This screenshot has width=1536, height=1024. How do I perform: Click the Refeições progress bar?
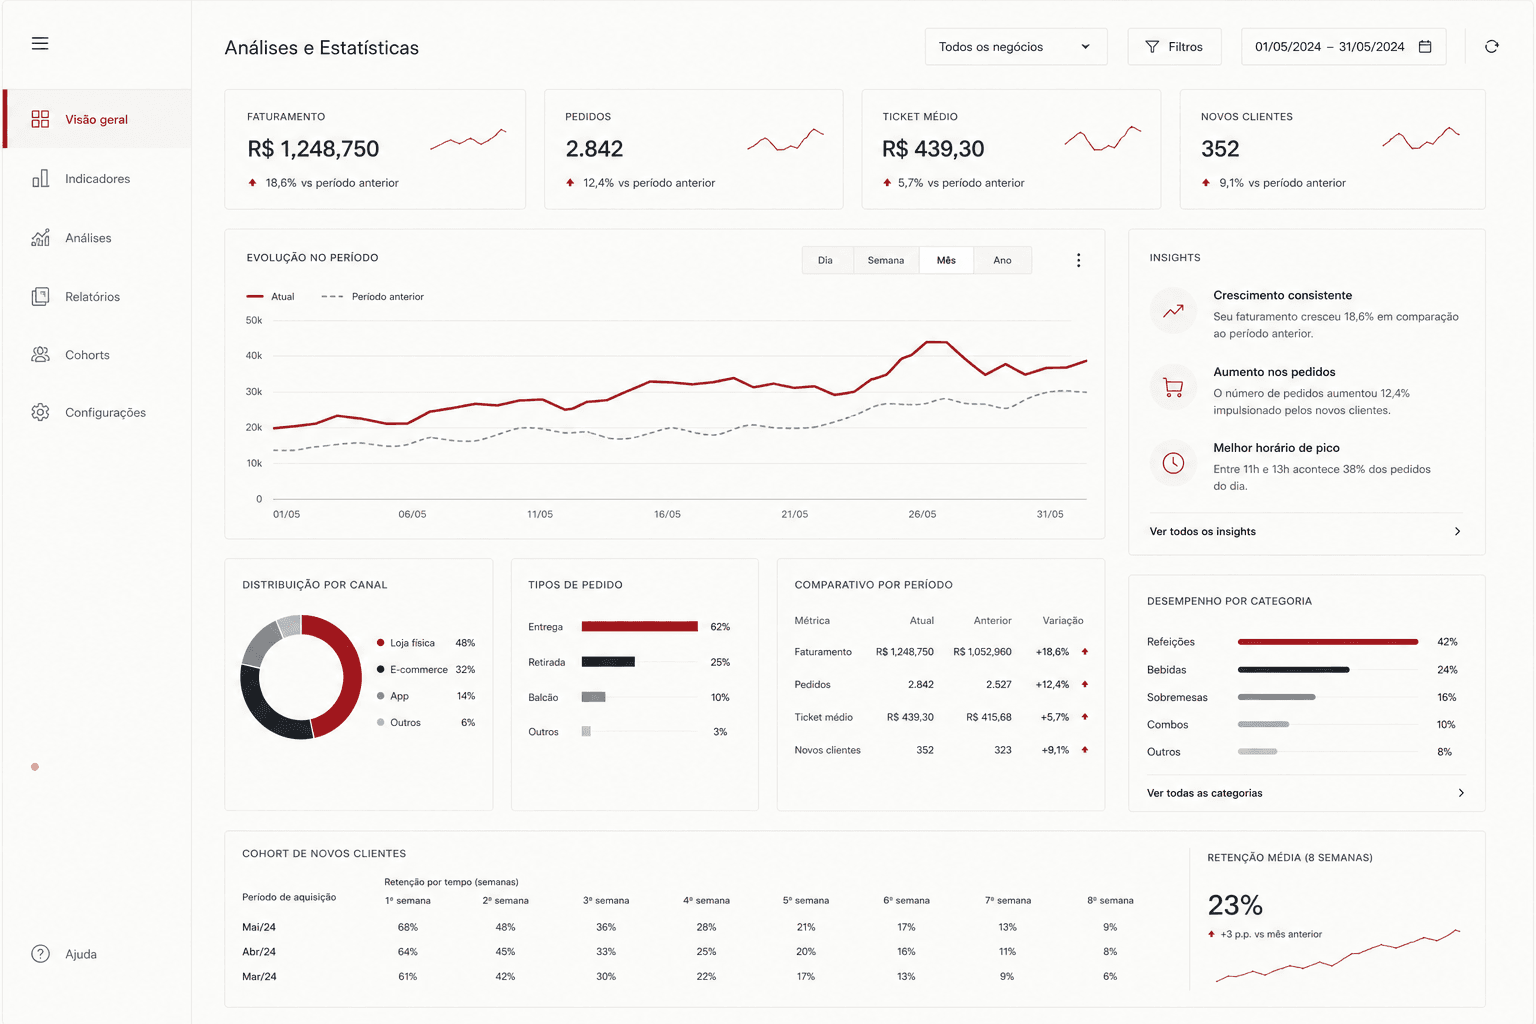(1328, 642)
